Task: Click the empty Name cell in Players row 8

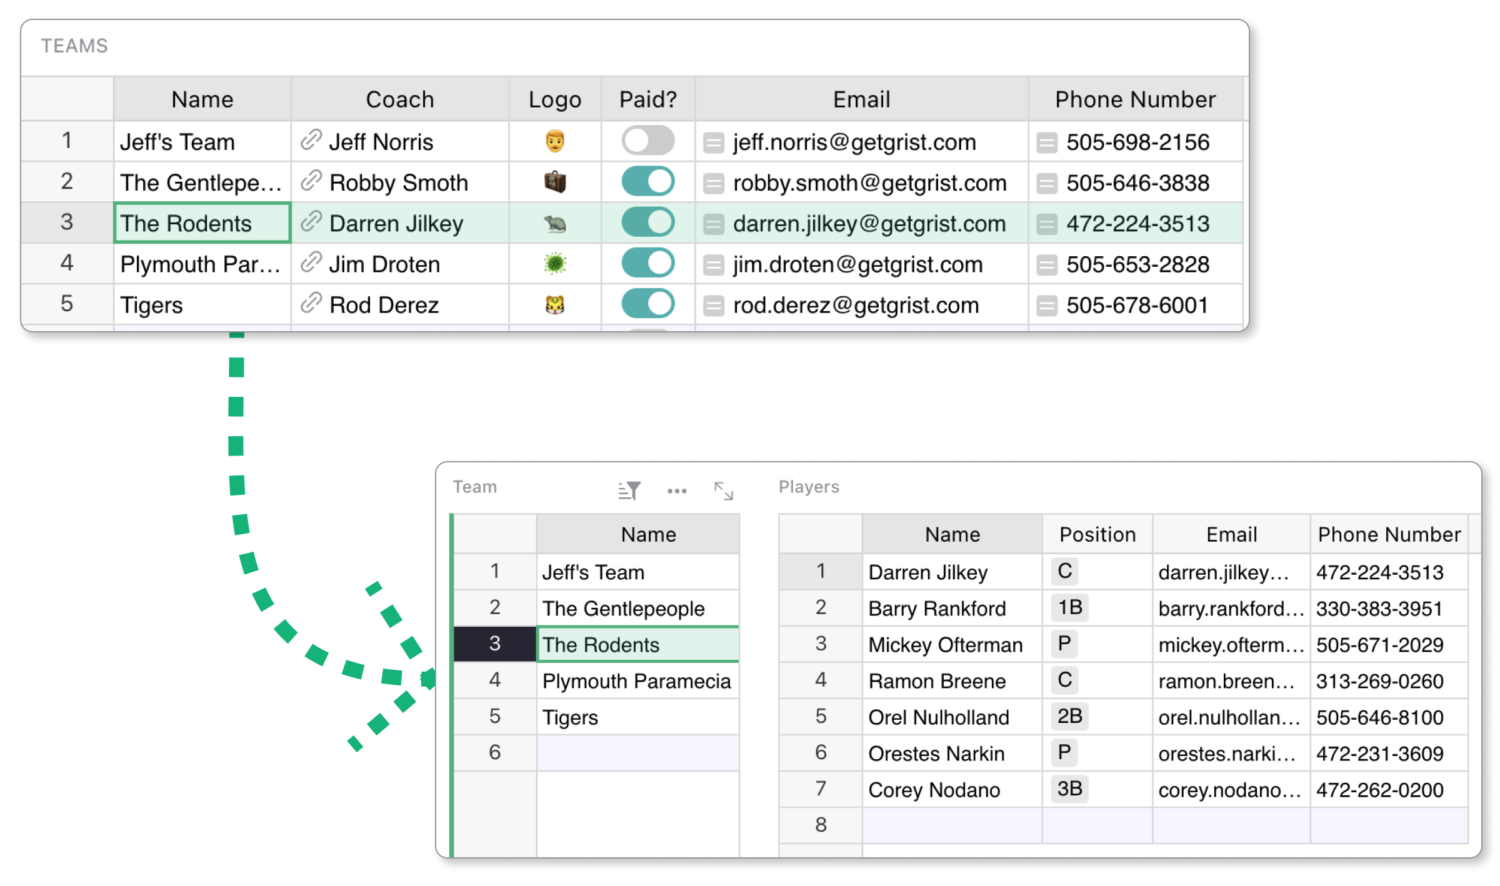Action: [952, 825]
